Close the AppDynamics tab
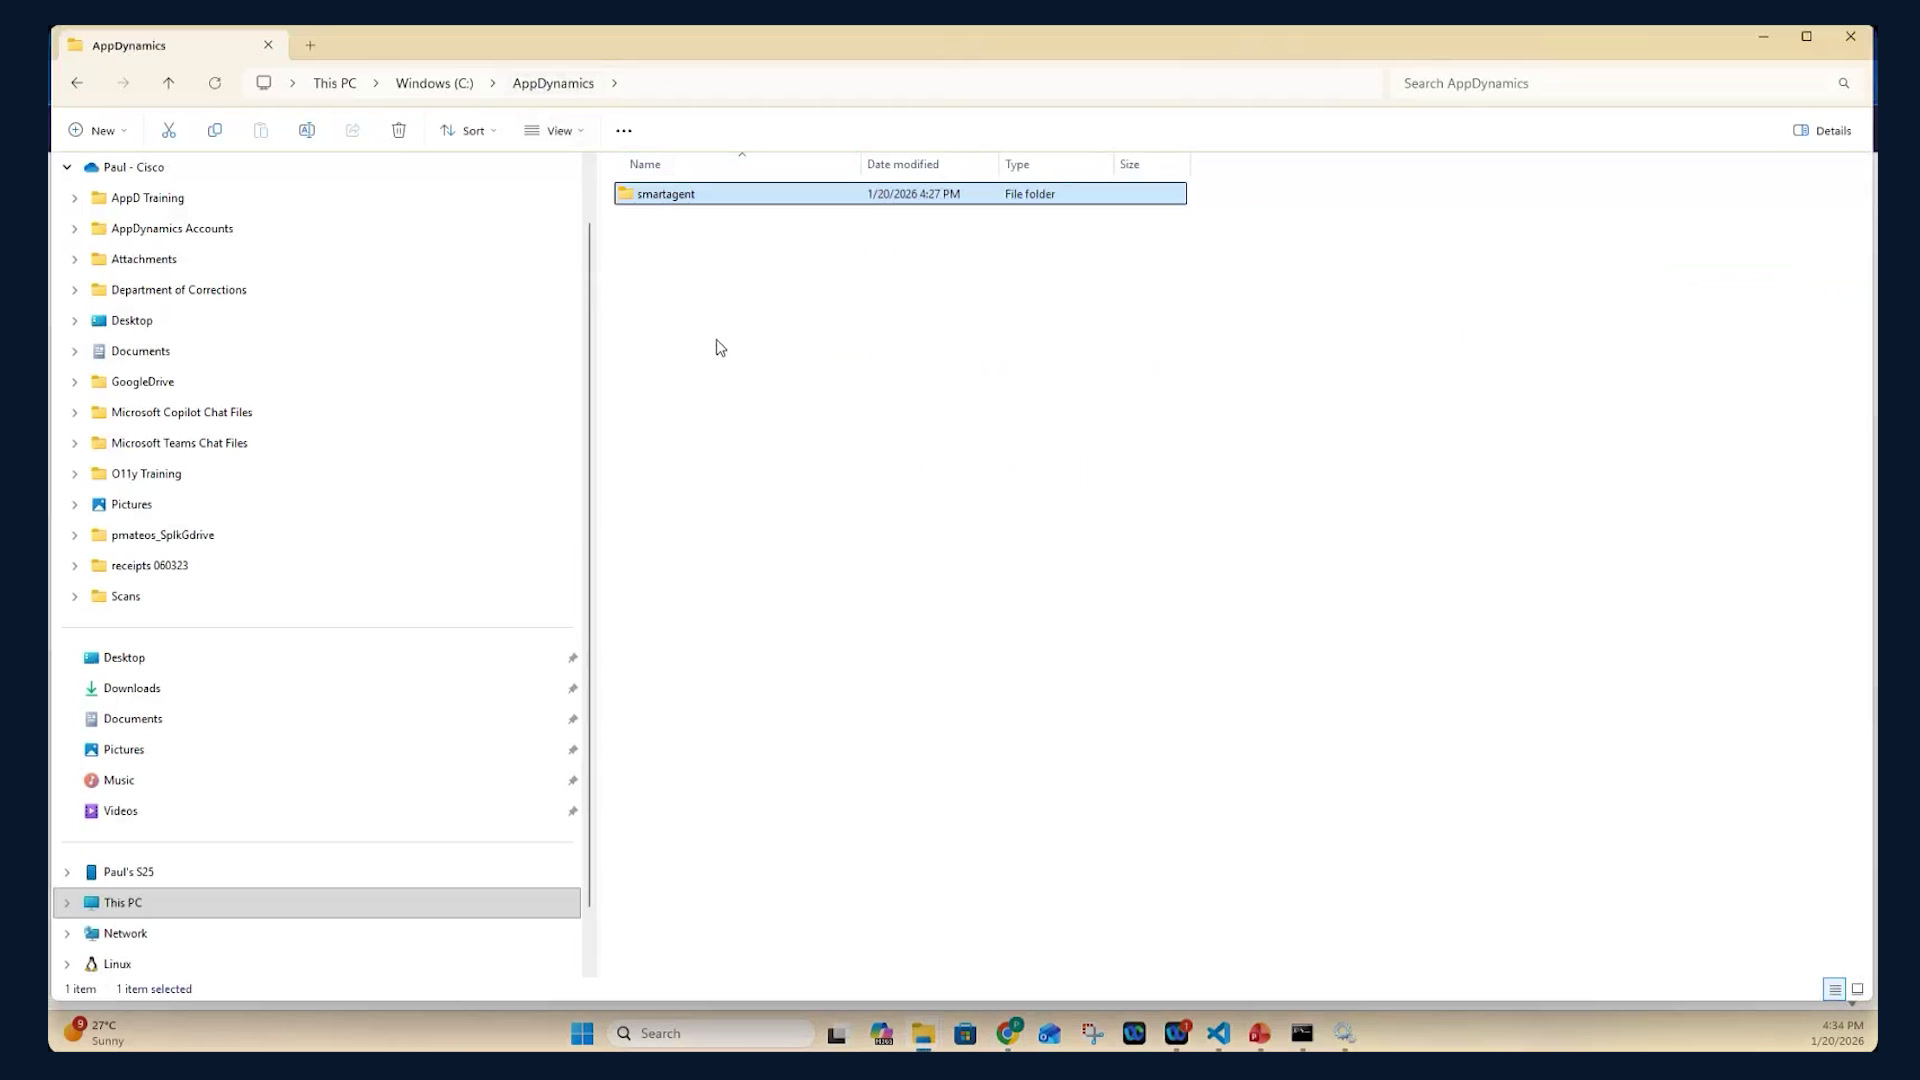 (268, 45)
